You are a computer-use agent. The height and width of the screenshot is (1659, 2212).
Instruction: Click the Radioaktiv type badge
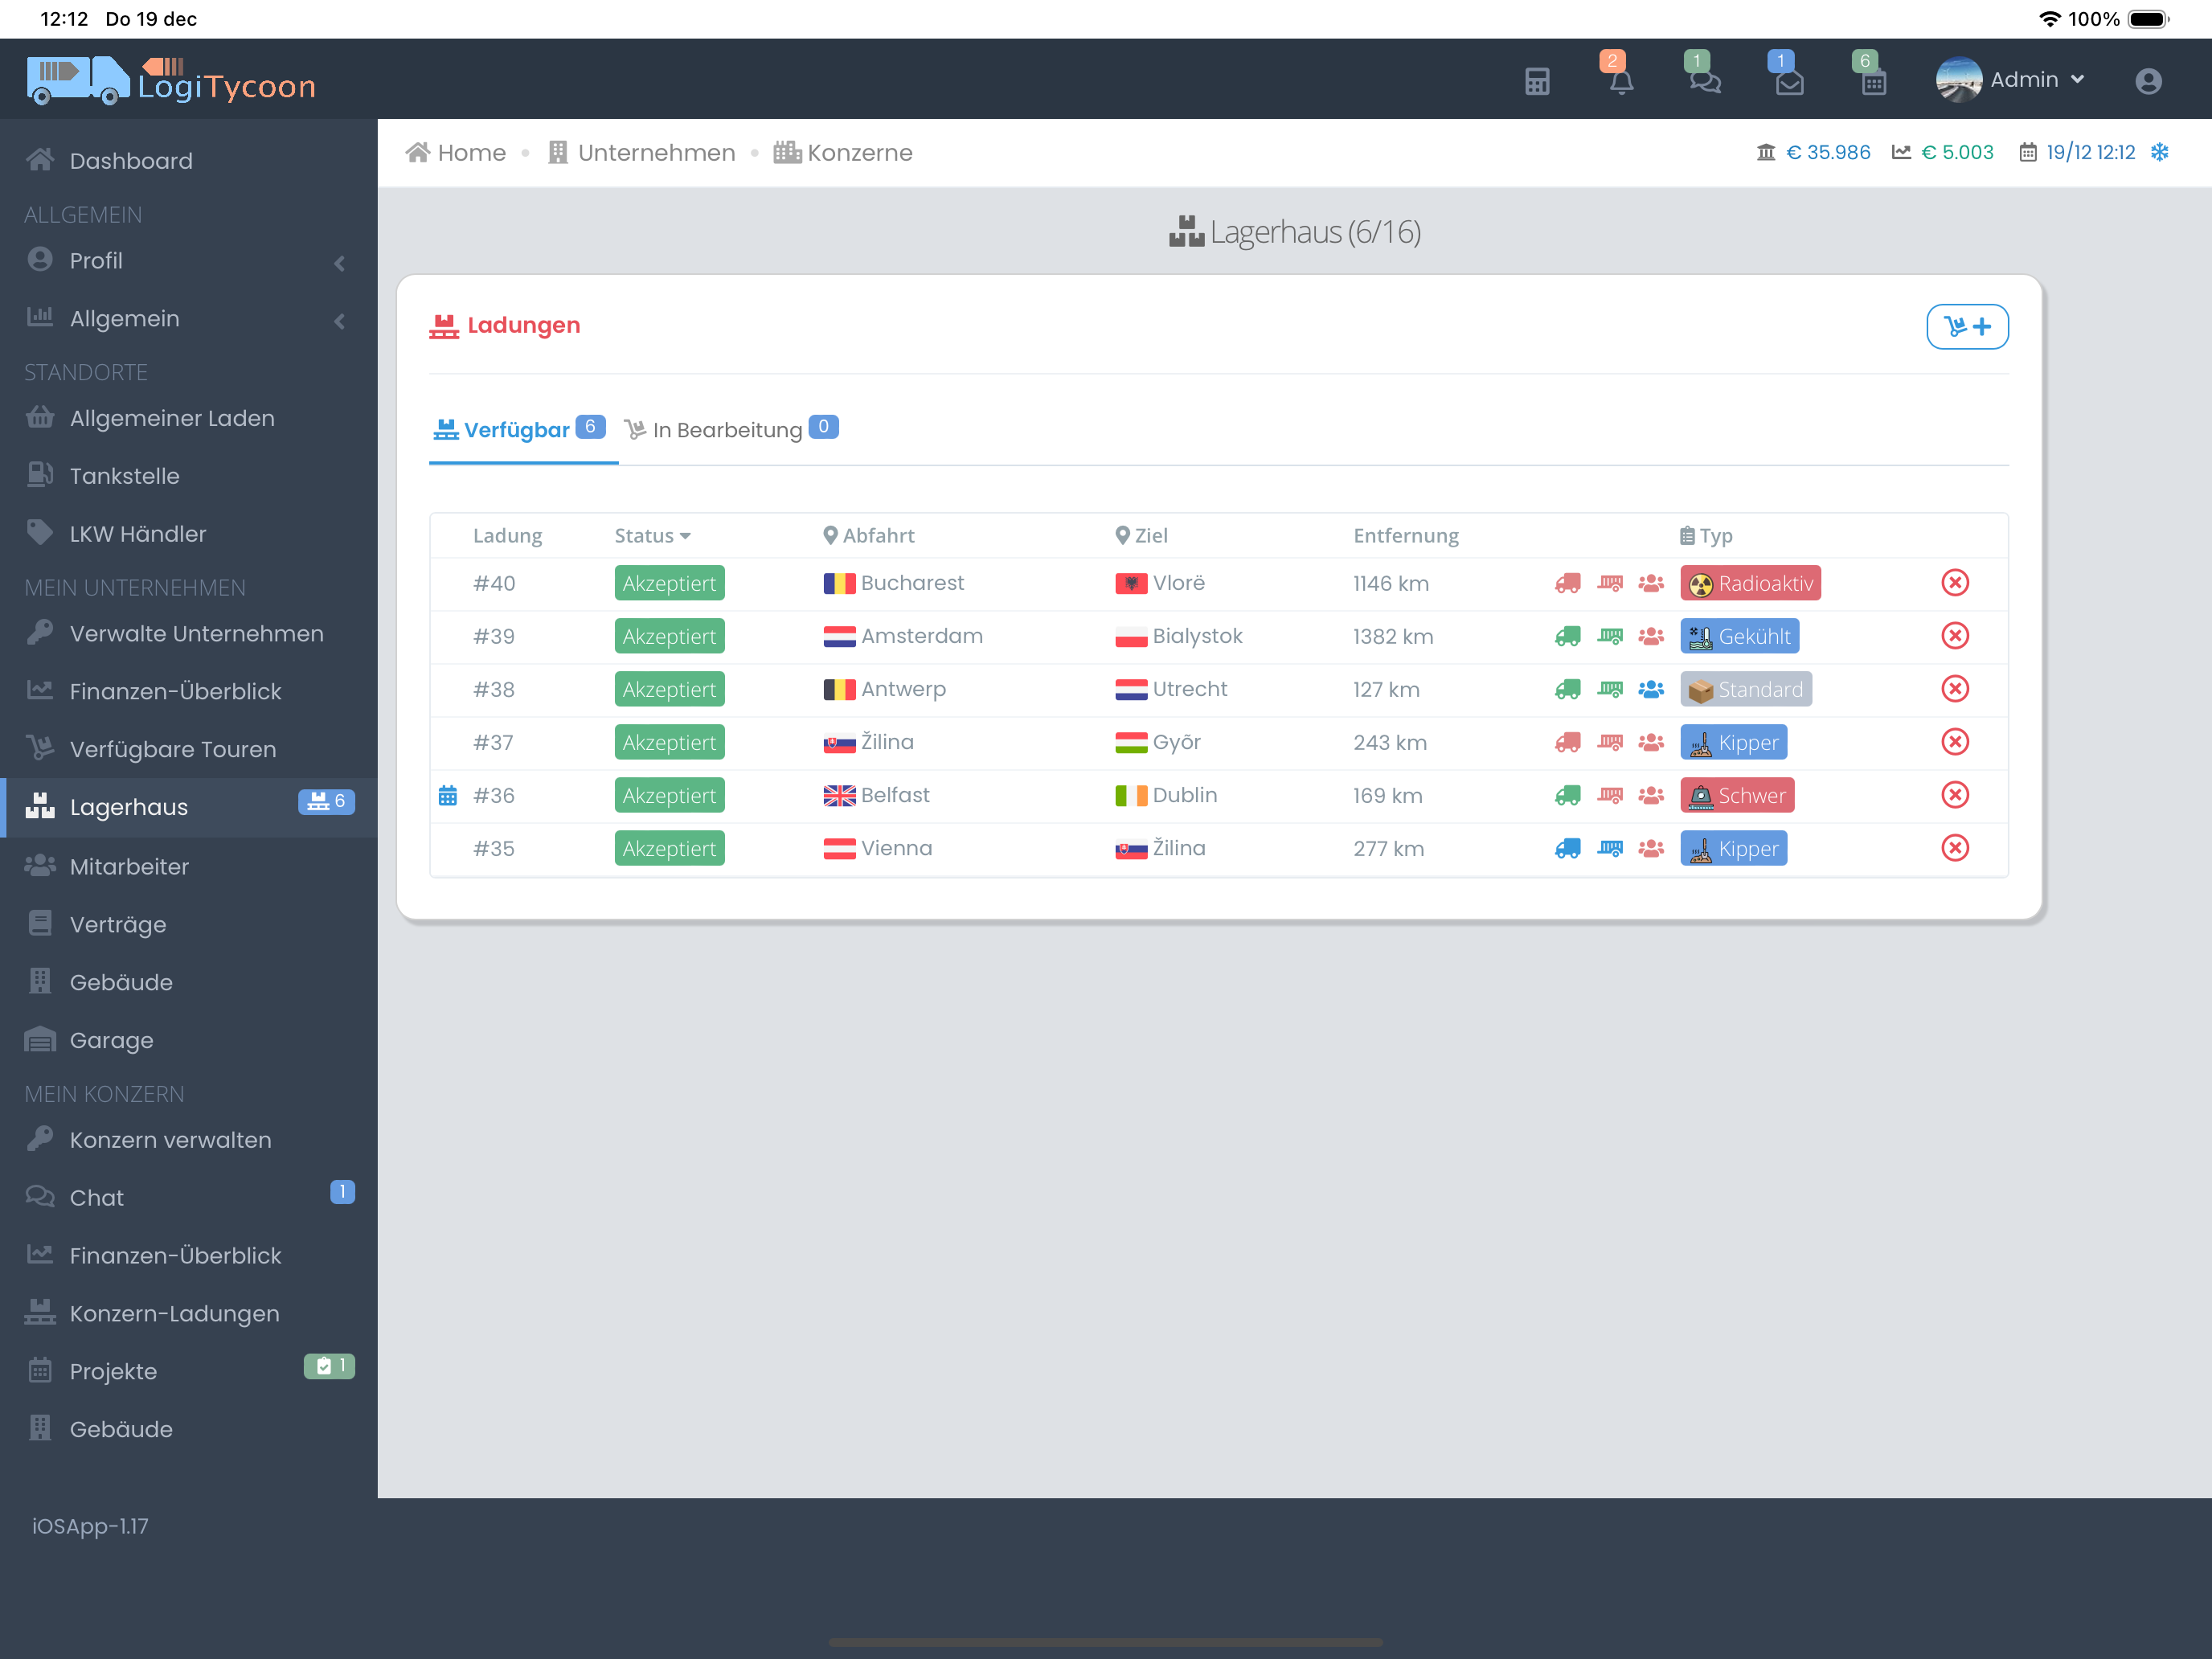pyautogui.click(x=1749, y=583)
